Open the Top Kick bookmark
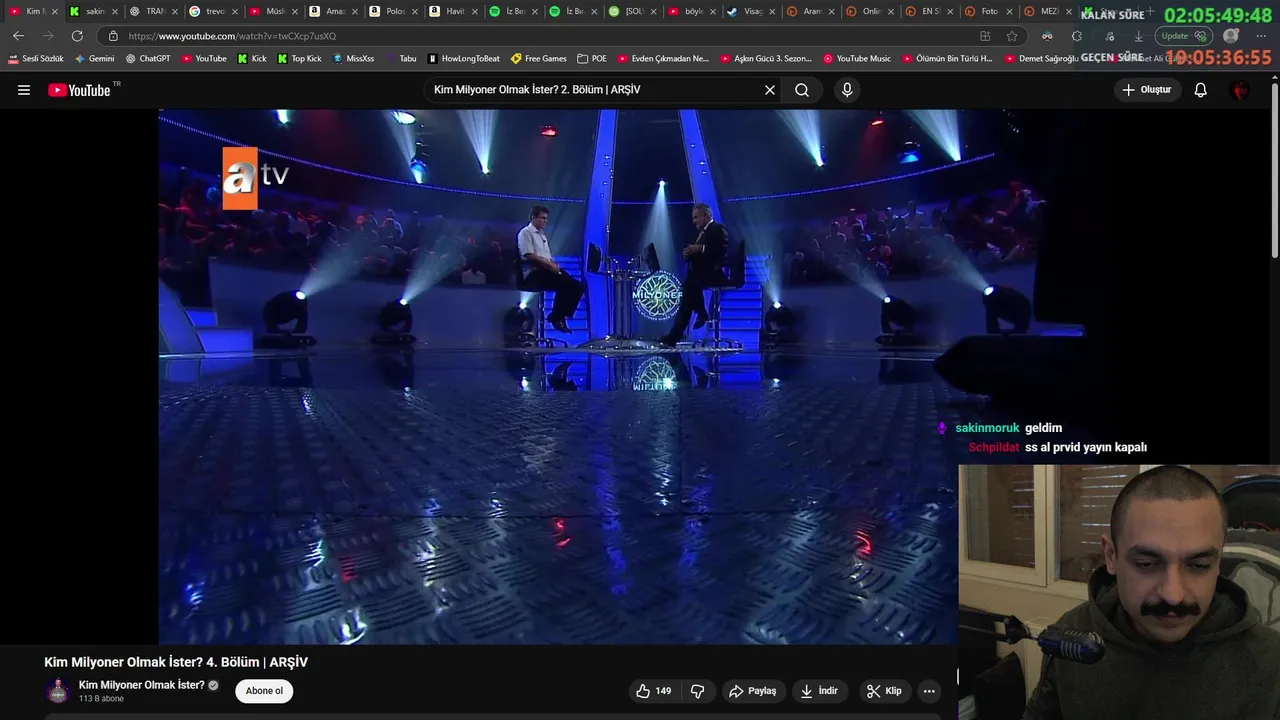This screenshot has height=720, width=1280. point(299,59)
